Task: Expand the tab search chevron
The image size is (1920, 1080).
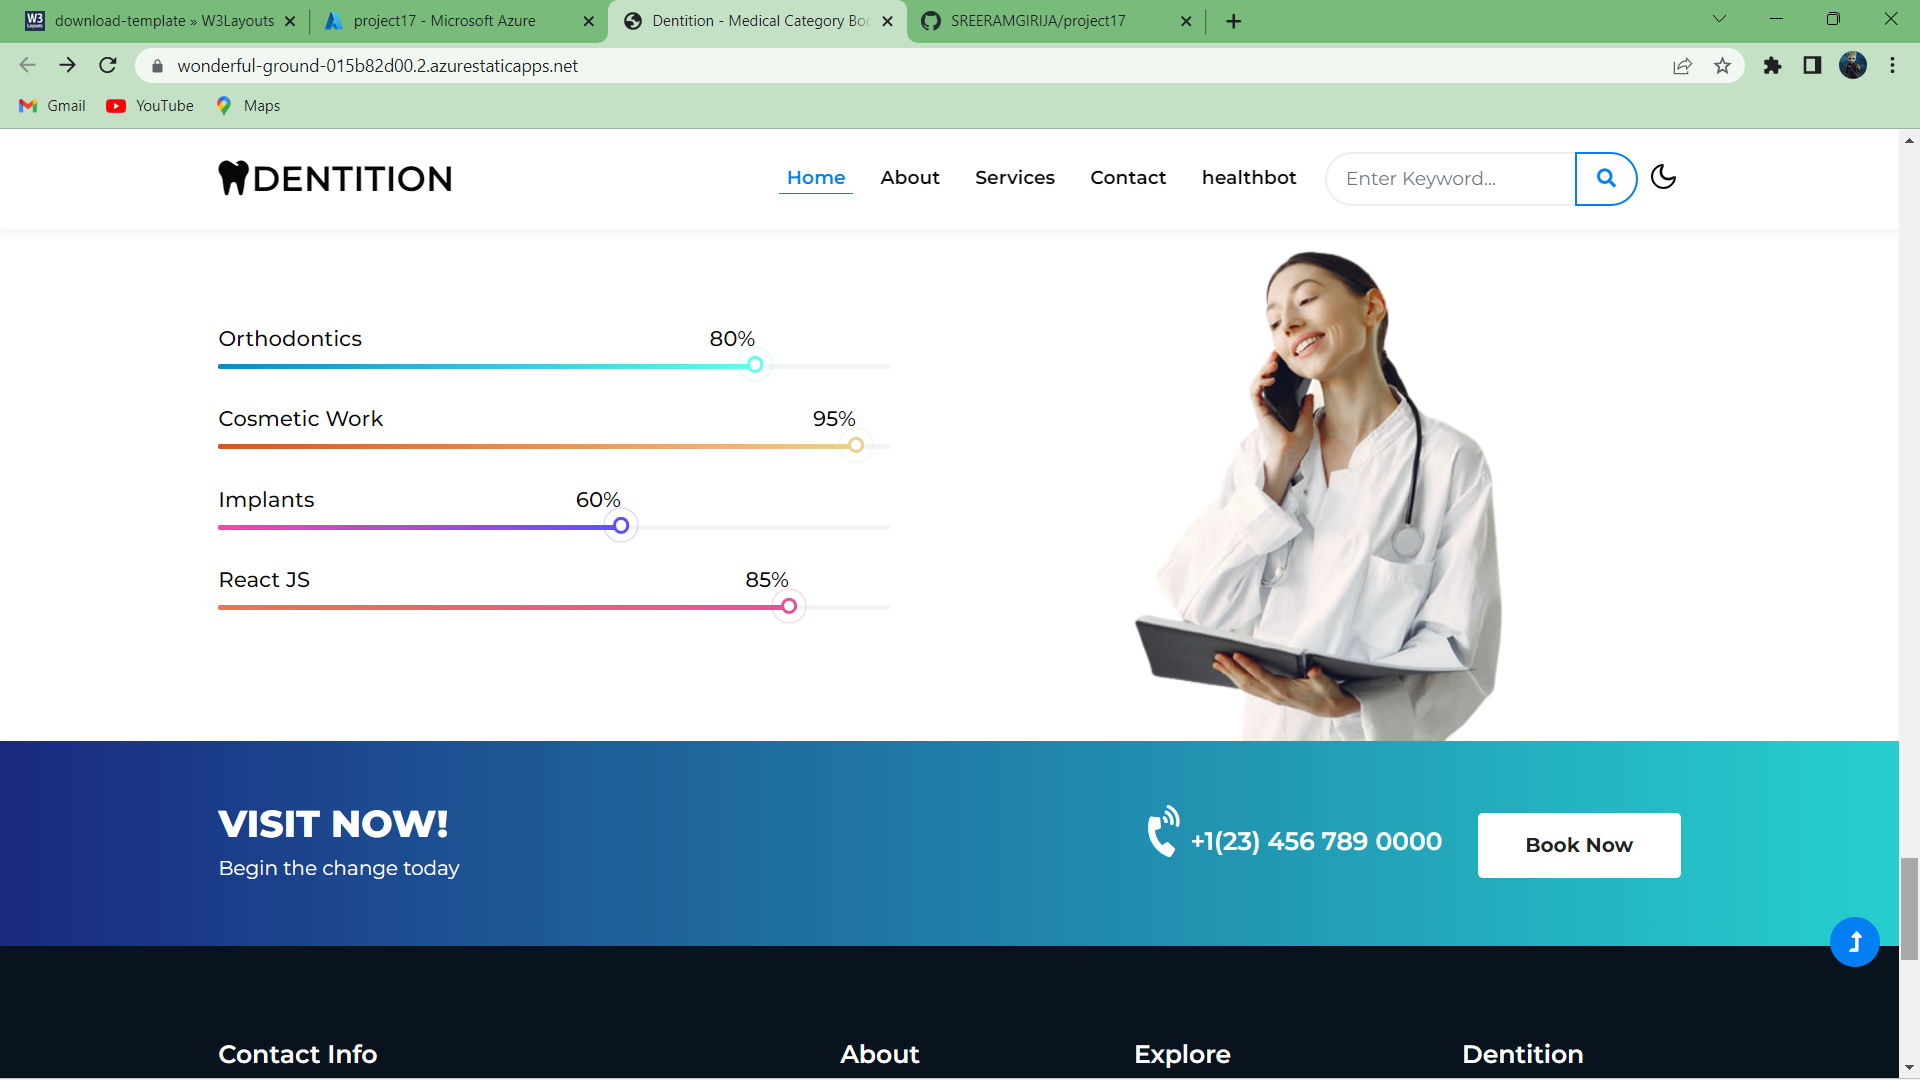Action: 1719,19
